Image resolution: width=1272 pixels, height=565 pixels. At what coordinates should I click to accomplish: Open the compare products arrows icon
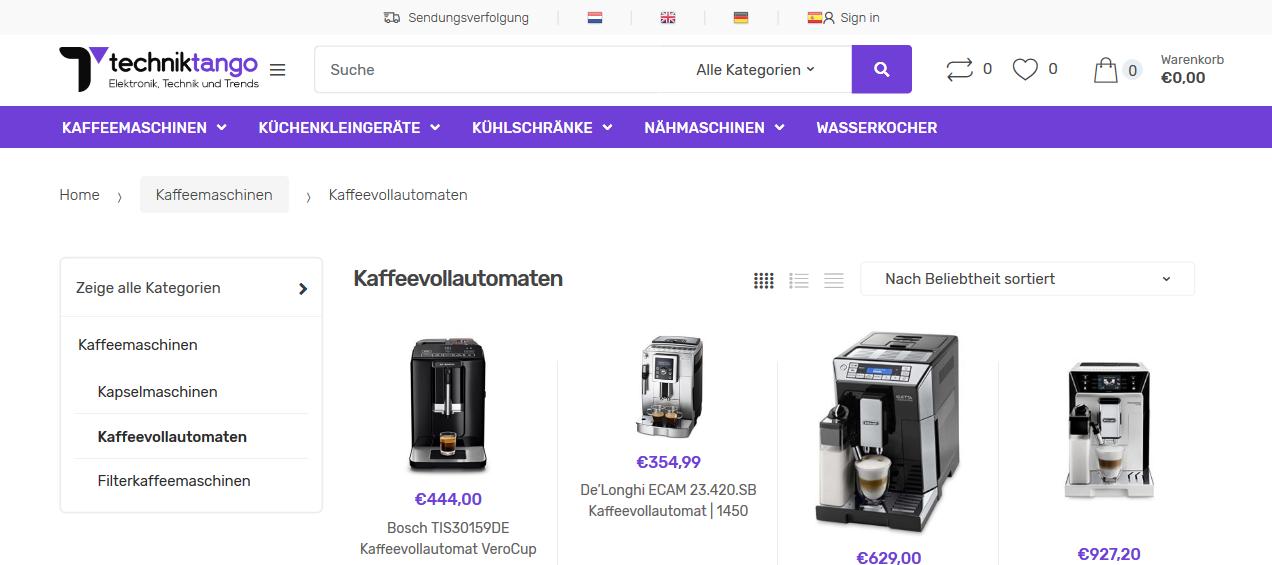click(x=959, y=69)
